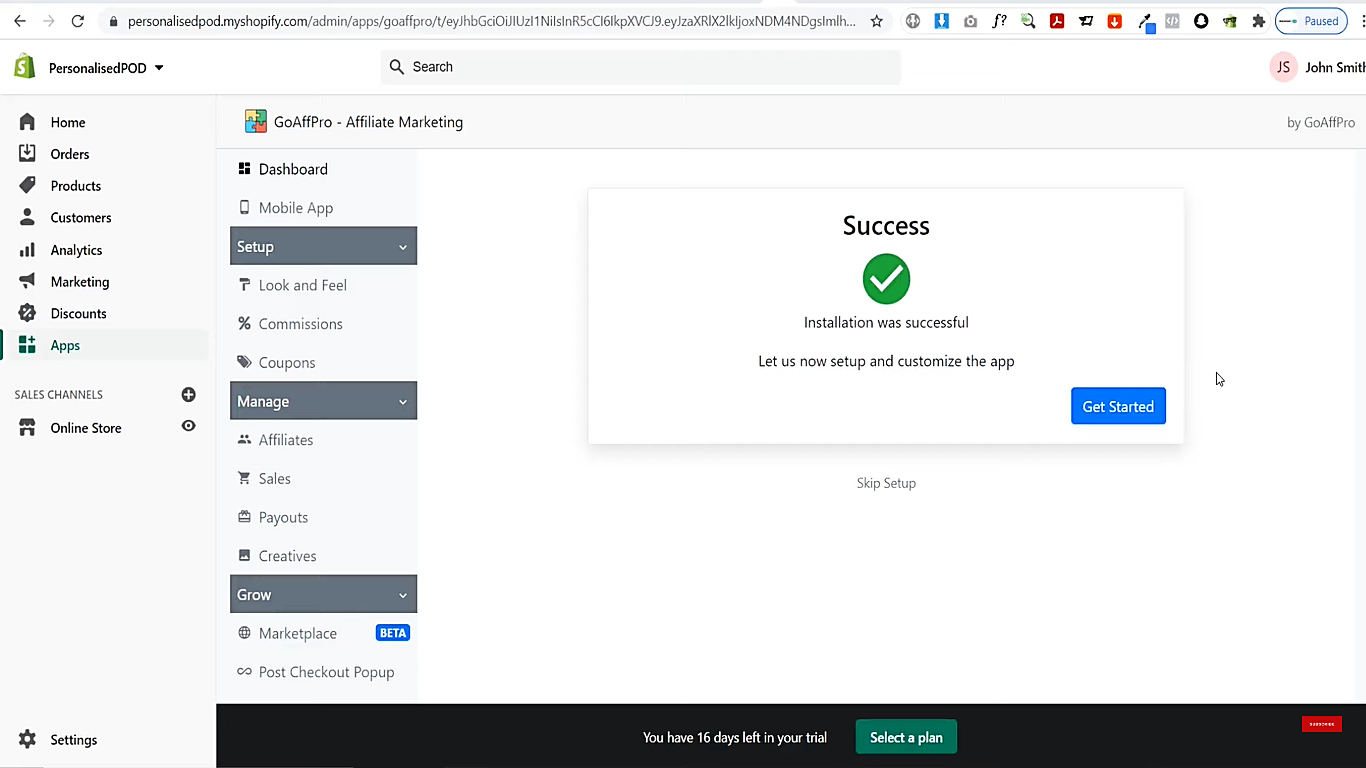The height and width of the screenshot is (768, 1366).
Task: Open the PersonalisedPOD store switcher dropdown
Action: [x=106, y=68]
